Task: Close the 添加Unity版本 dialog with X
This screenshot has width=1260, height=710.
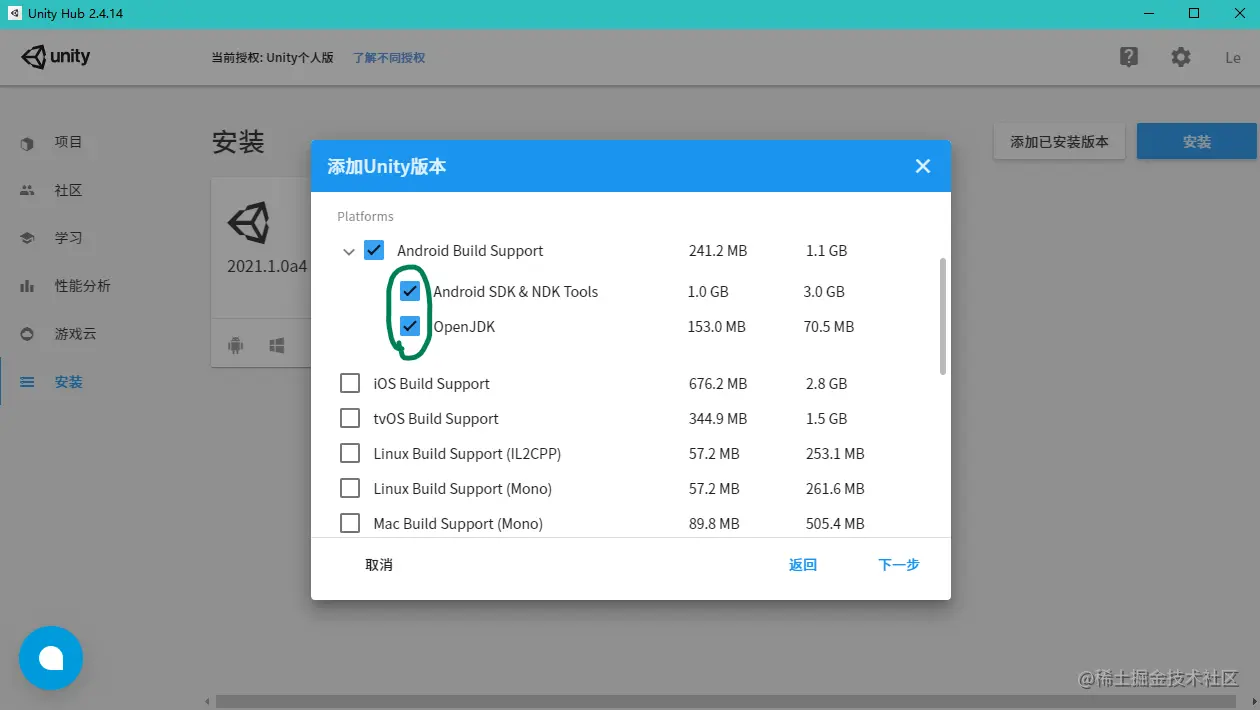Action: [x=923, y=166]
